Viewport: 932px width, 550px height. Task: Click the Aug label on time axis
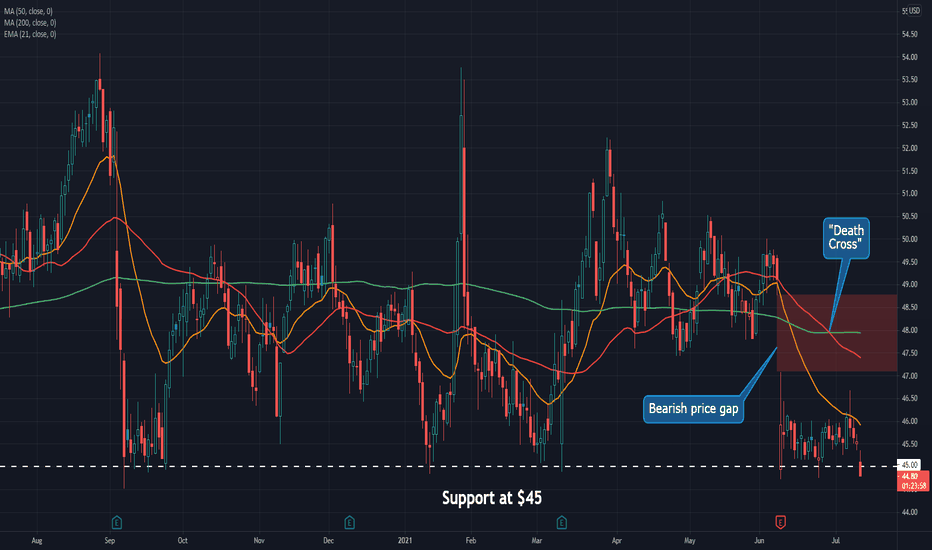tap(37, 540)
